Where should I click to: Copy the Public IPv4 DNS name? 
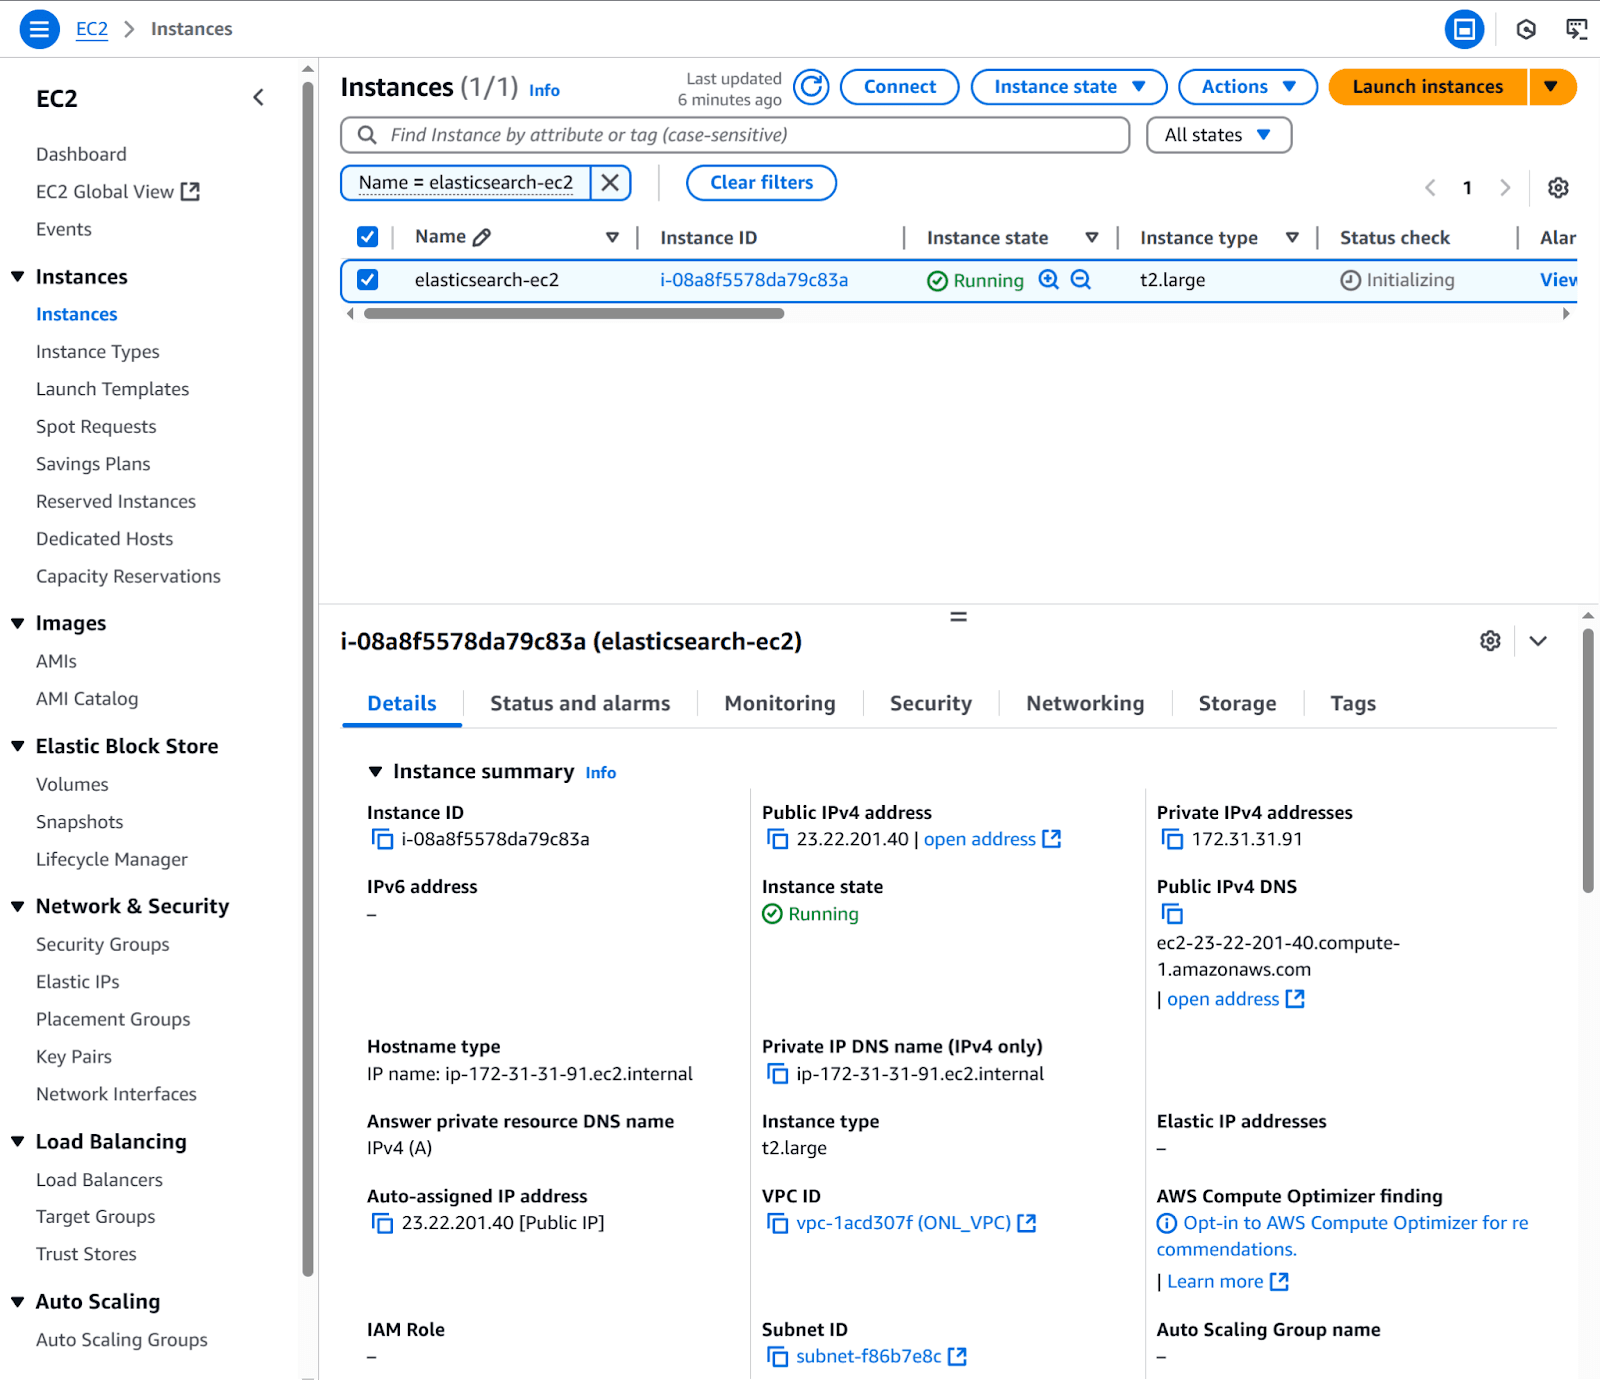point(1171,913)
